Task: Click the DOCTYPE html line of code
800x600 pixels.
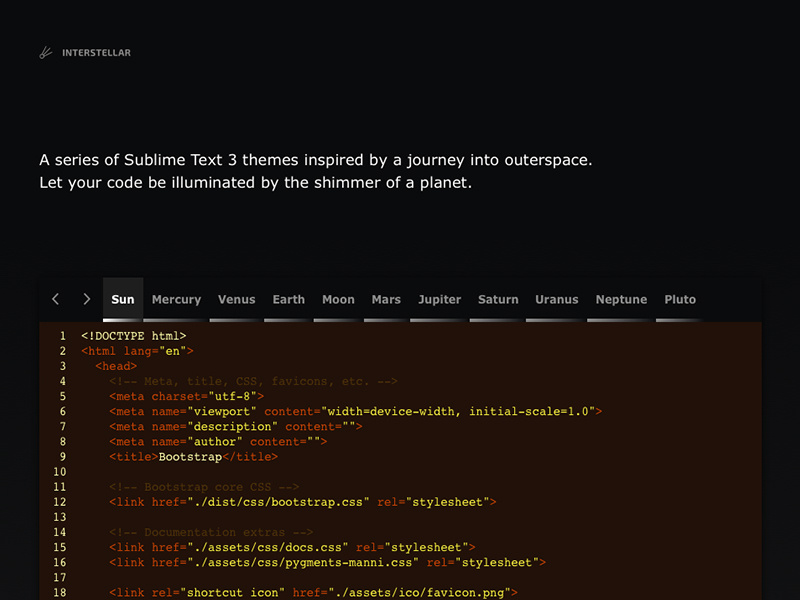Action: point(133,337)
